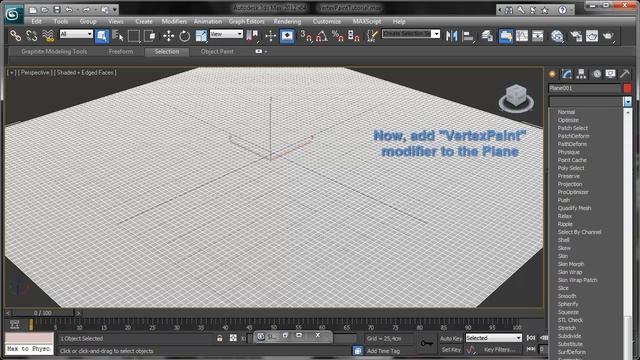The width and height of the screenshot is (640, 360).
Task: Open the MAXScript menu
Action: click(367, 21)
